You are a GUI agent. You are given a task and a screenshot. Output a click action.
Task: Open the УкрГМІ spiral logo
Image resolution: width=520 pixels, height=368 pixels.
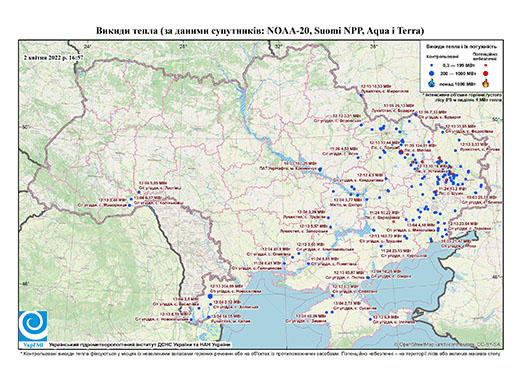coord(33,326)
